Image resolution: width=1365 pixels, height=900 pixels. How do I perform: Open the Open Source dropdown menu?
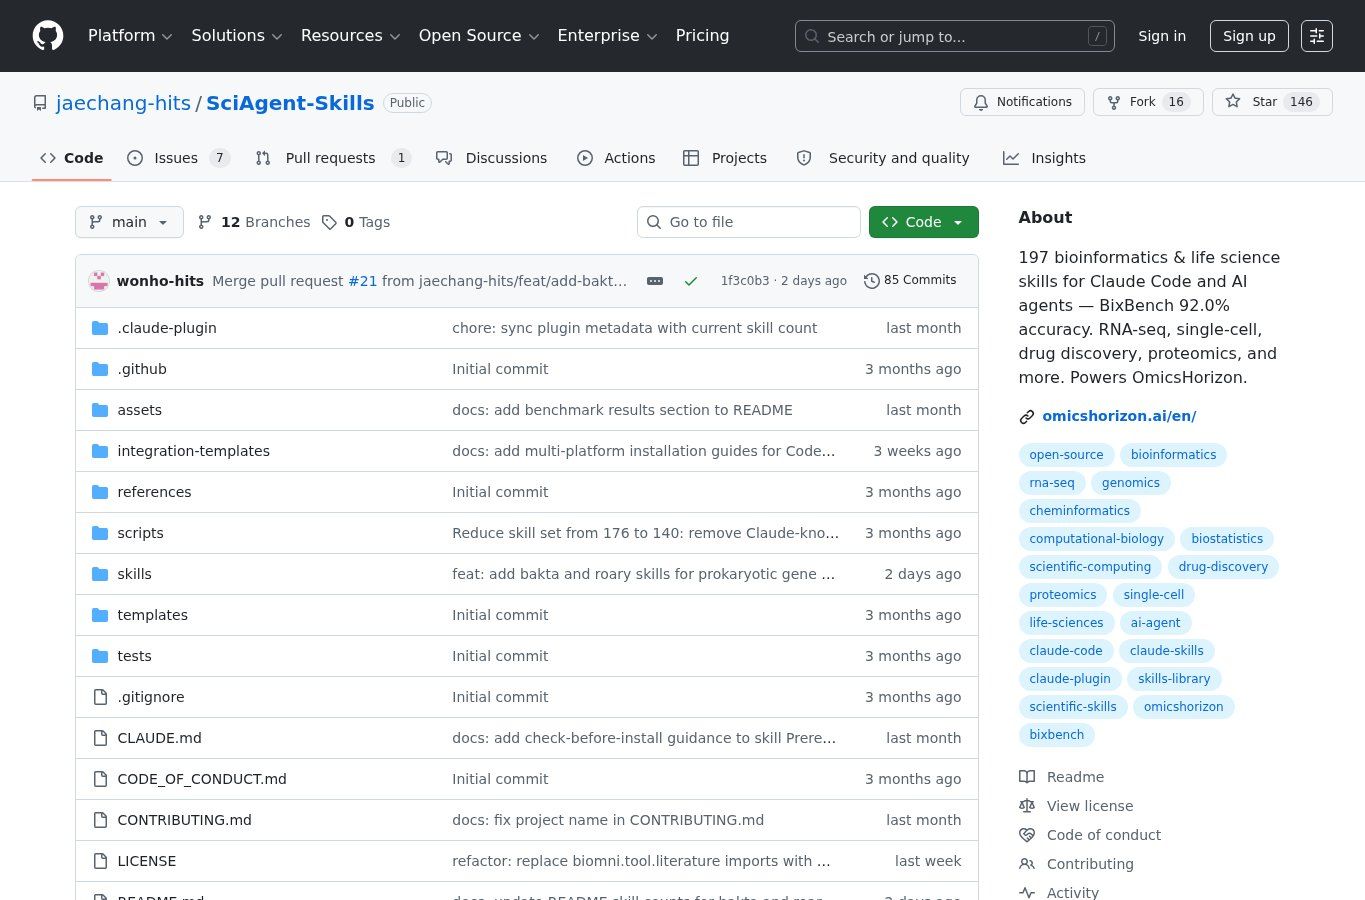coord(479,36)
